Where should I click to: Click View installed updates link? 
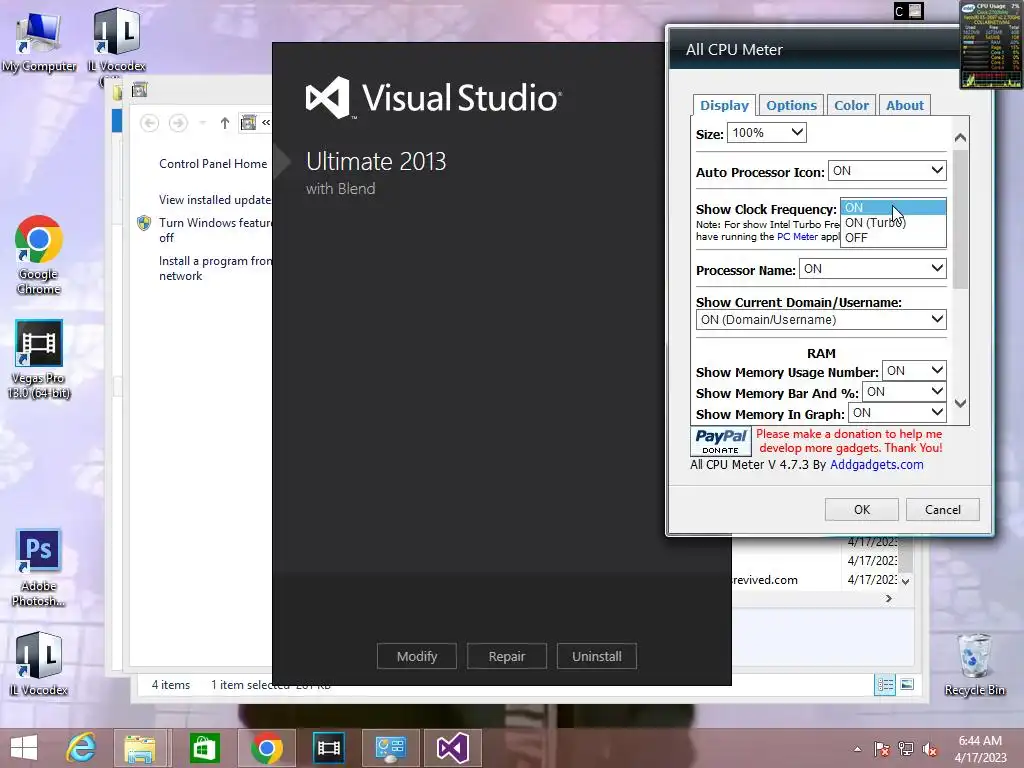[216, 200]
